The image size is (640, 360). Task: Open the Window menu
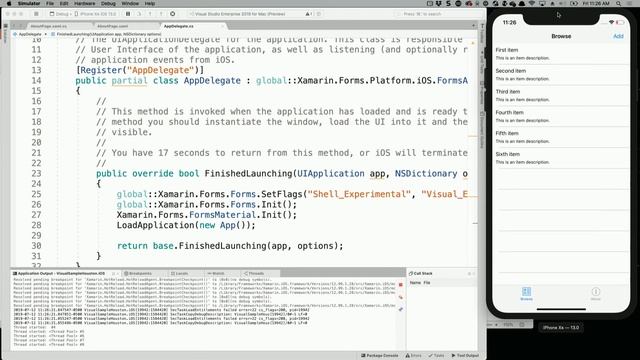(130, 3)
